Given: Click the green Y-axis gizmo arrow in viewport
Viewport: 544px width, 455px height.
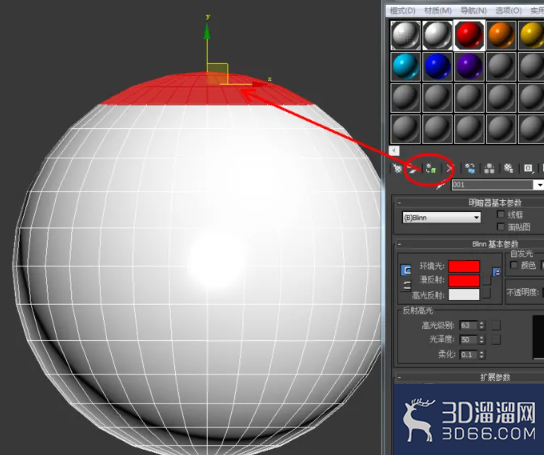Looking at the screenshot, I should tap(207, 31).
